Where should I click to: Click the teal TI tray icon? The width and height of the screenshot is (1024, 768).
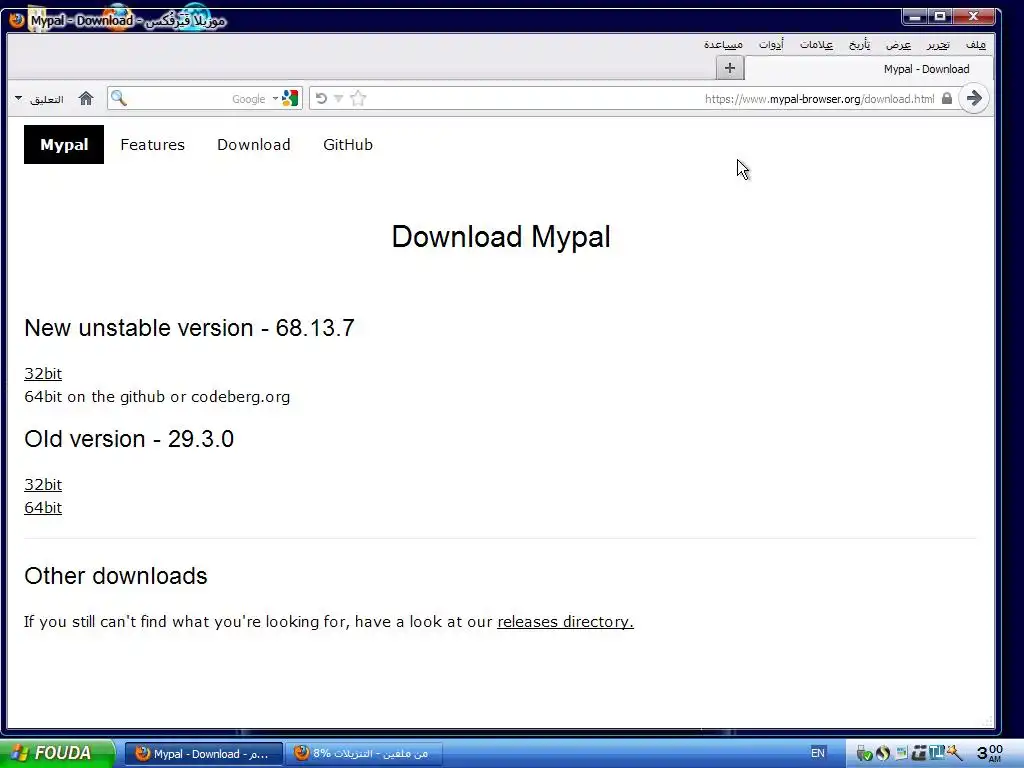pyautogui.click(x=936, y=753)
